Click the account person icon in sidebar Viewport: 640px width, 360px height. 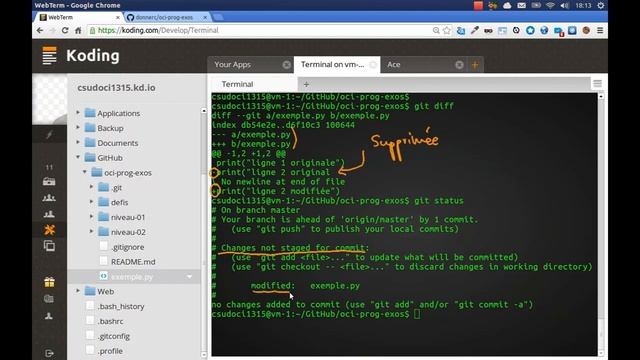point(49,316)
